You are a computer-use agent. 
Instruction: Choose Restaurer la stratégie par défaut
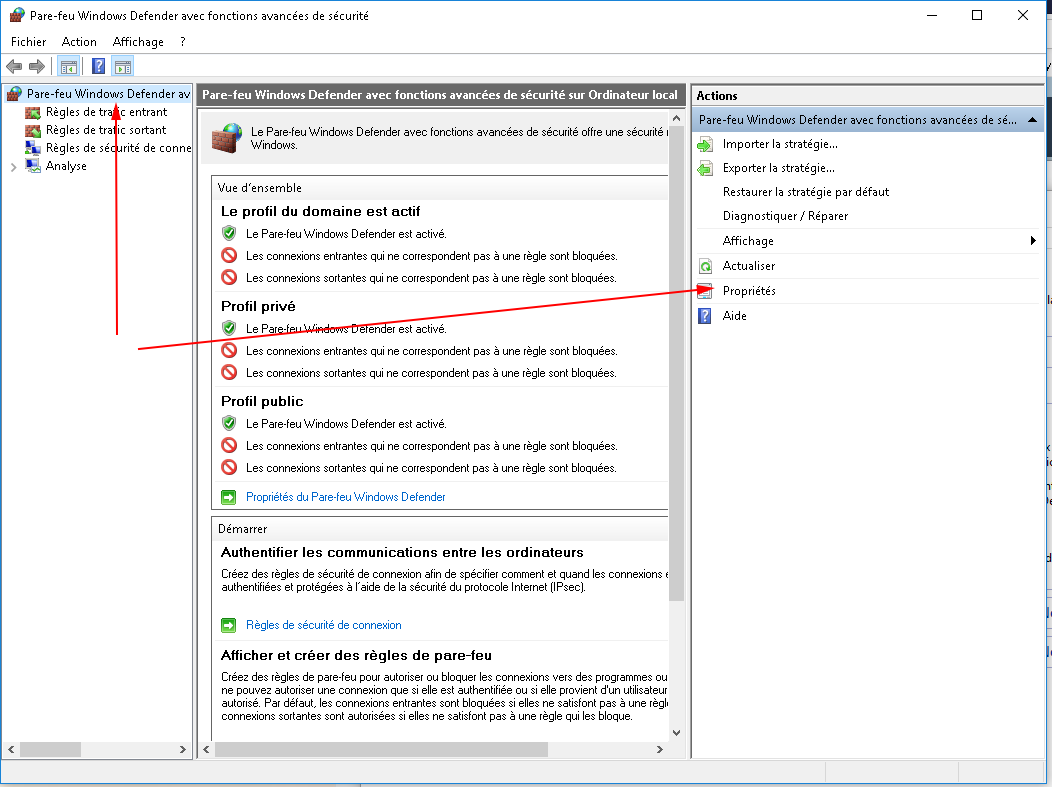[806, 192]
